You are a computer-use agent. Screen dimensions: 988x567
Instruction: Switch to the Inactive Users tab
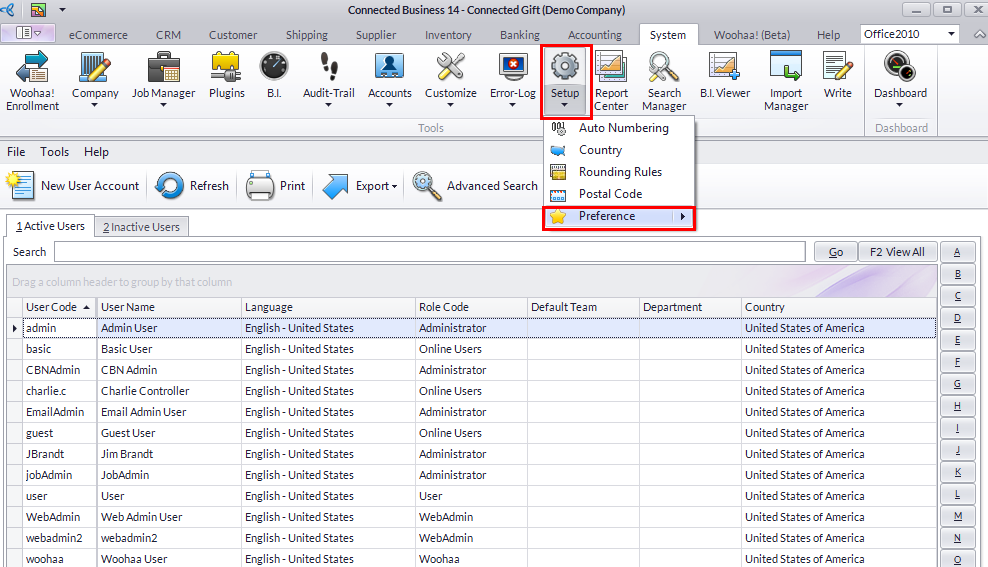coord(141,227)
